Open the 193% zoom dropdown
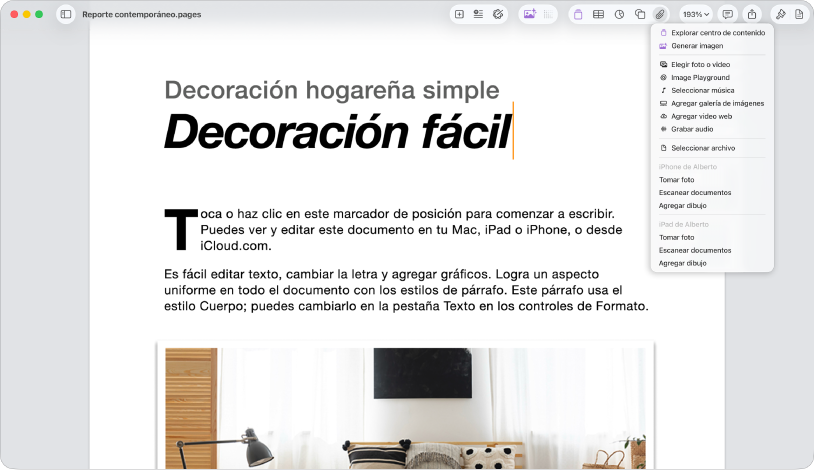Viewport: 814px width, 471px height. tap(696, 15)
